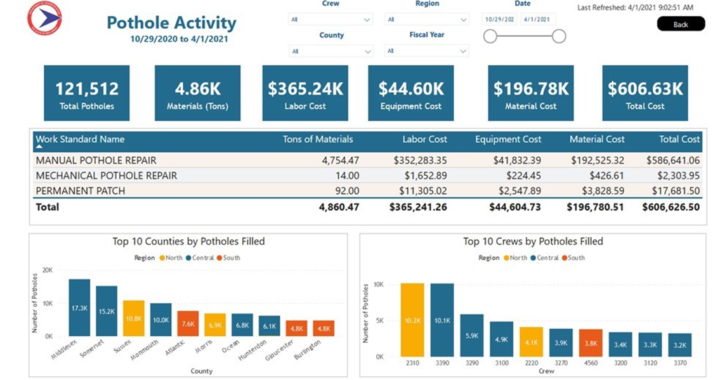Click the Pothole Activity title
Viewport: 720px width, 380px height.
point(172,22)
